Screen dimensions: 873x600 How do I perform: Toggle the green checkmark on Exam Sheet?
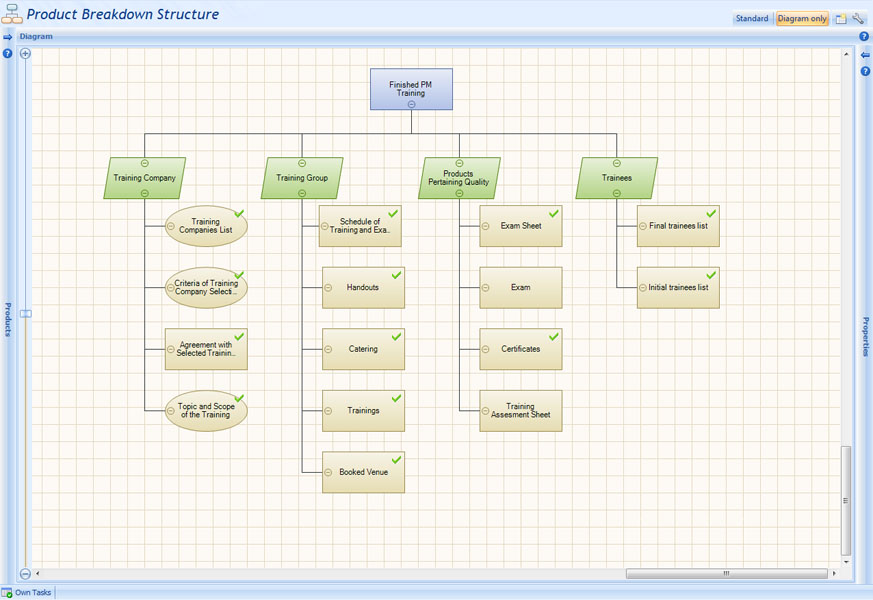pyautogui.click(x=554, y=212)
